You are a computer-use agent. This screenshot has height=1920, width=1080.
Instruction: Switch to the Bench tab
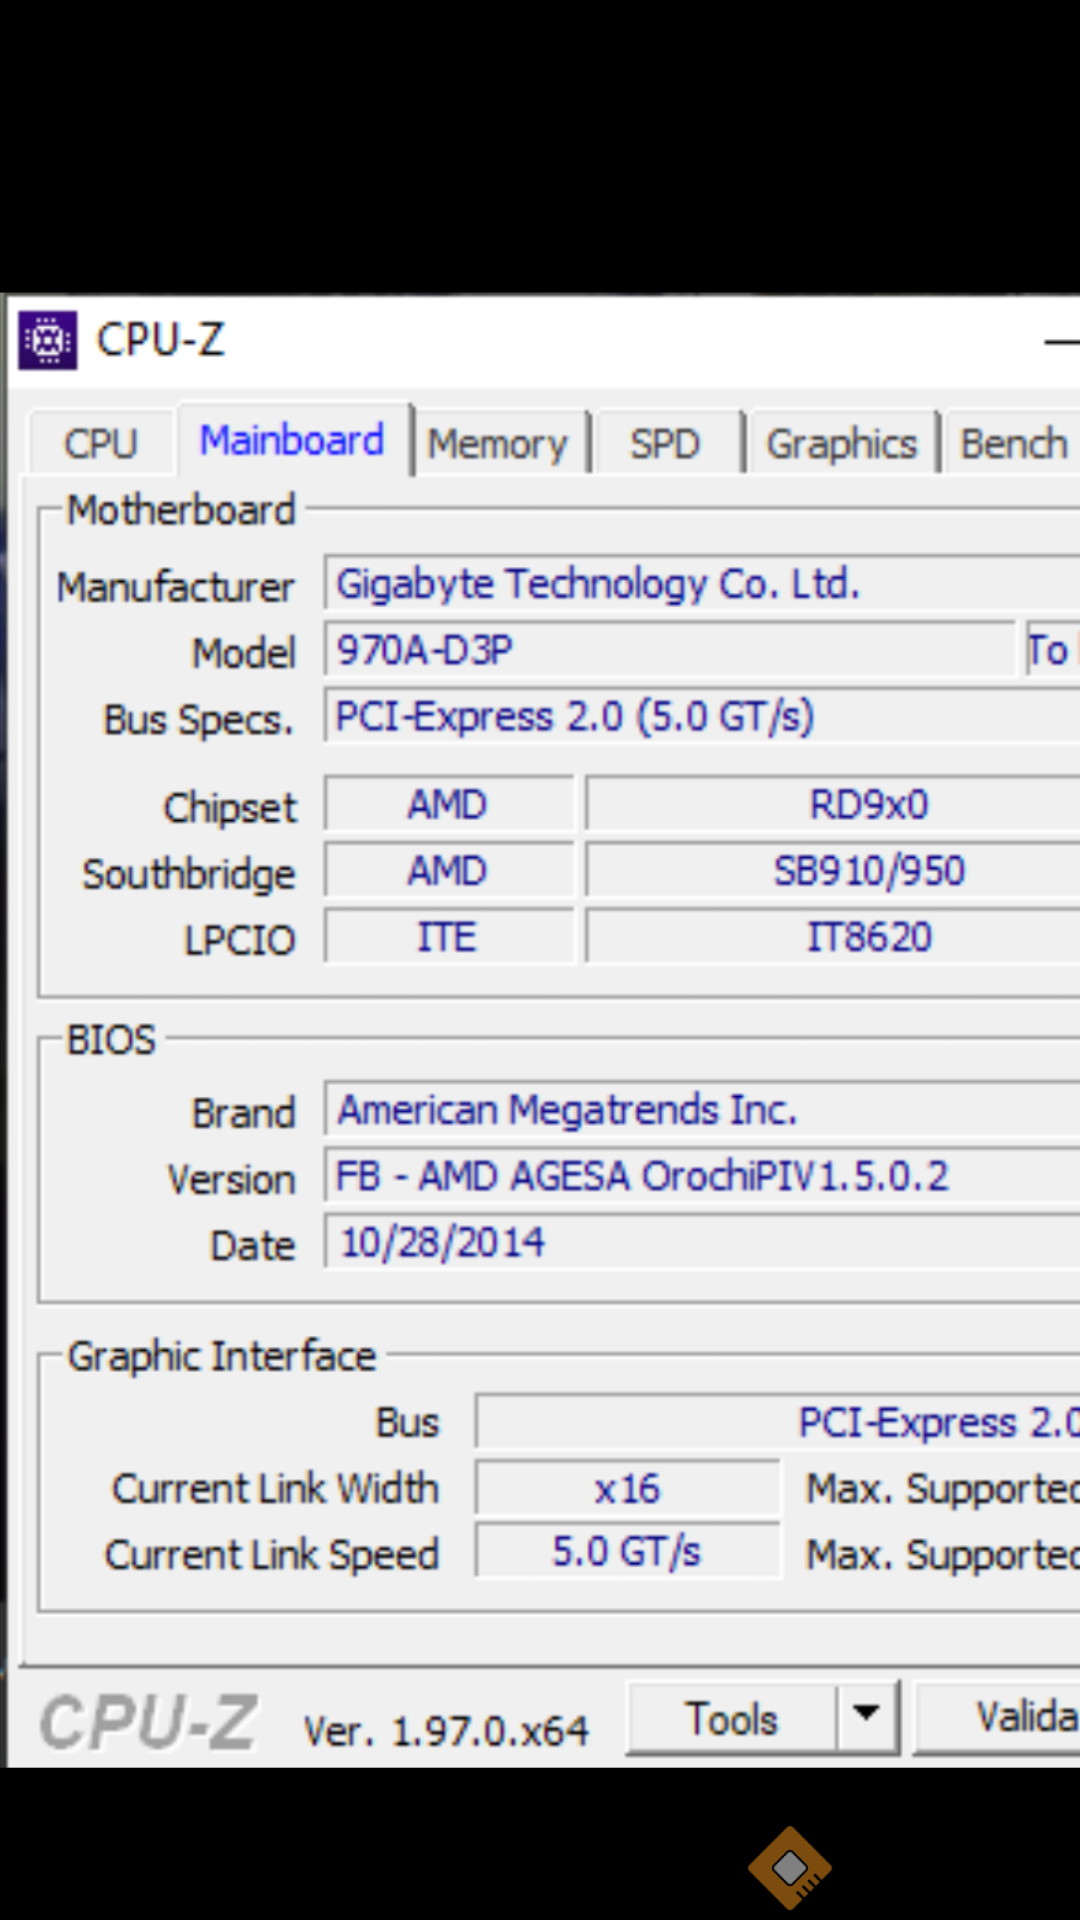point(1012,443)
